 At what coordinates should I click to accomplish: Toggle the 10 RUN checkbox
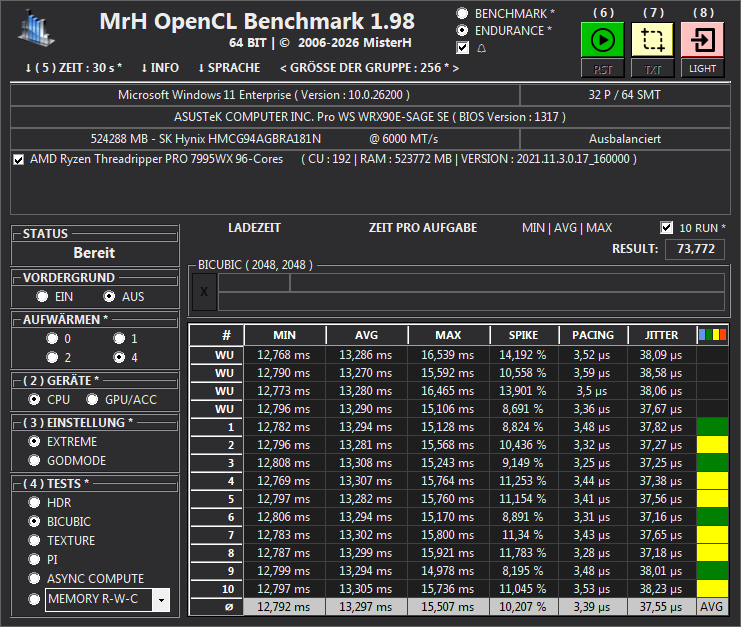pyautogui.click(x=666, y=228)
